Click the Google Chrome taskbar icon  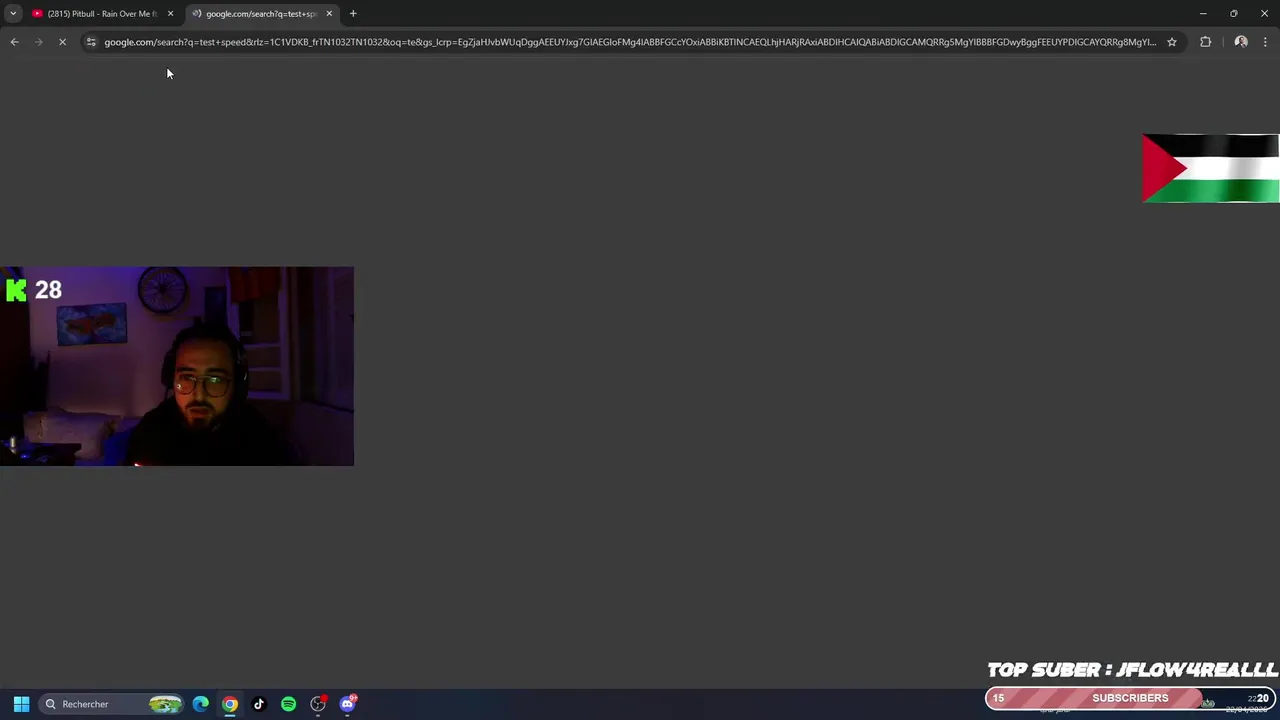[230, 704]
